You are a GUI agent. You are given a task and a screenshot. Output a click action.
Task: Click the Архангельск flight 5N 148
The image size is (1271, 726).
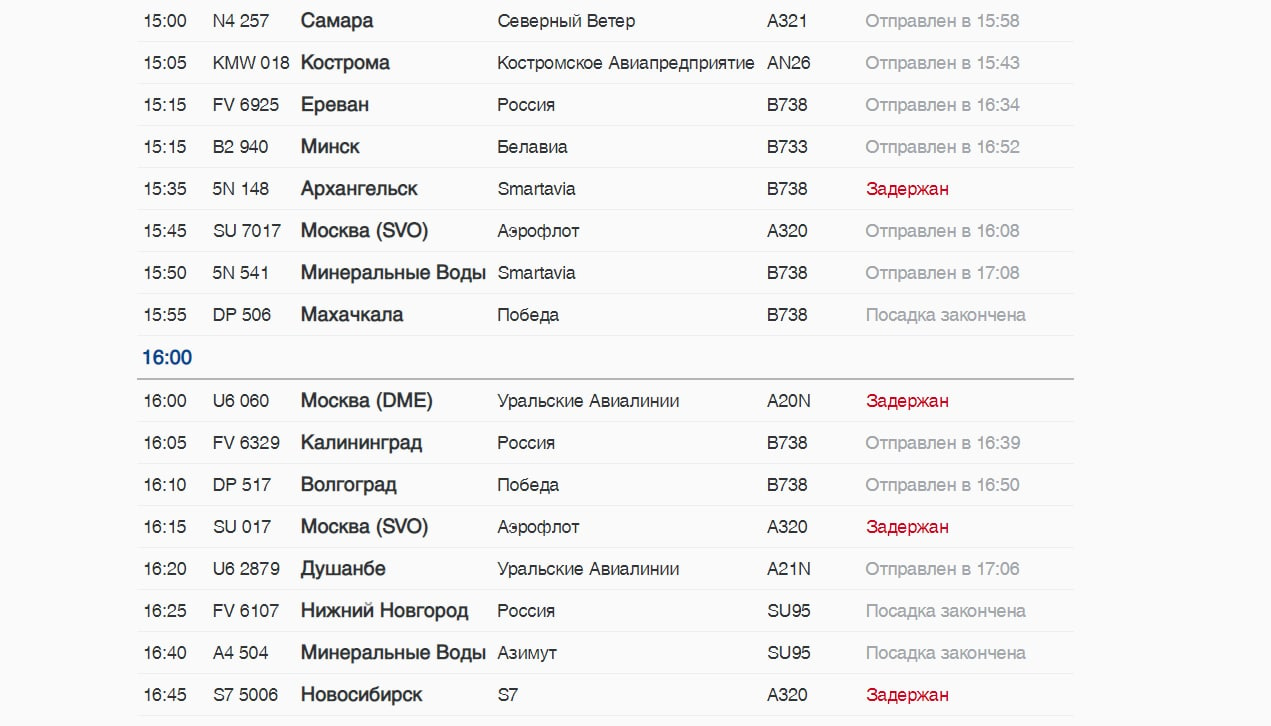(605, 189)
